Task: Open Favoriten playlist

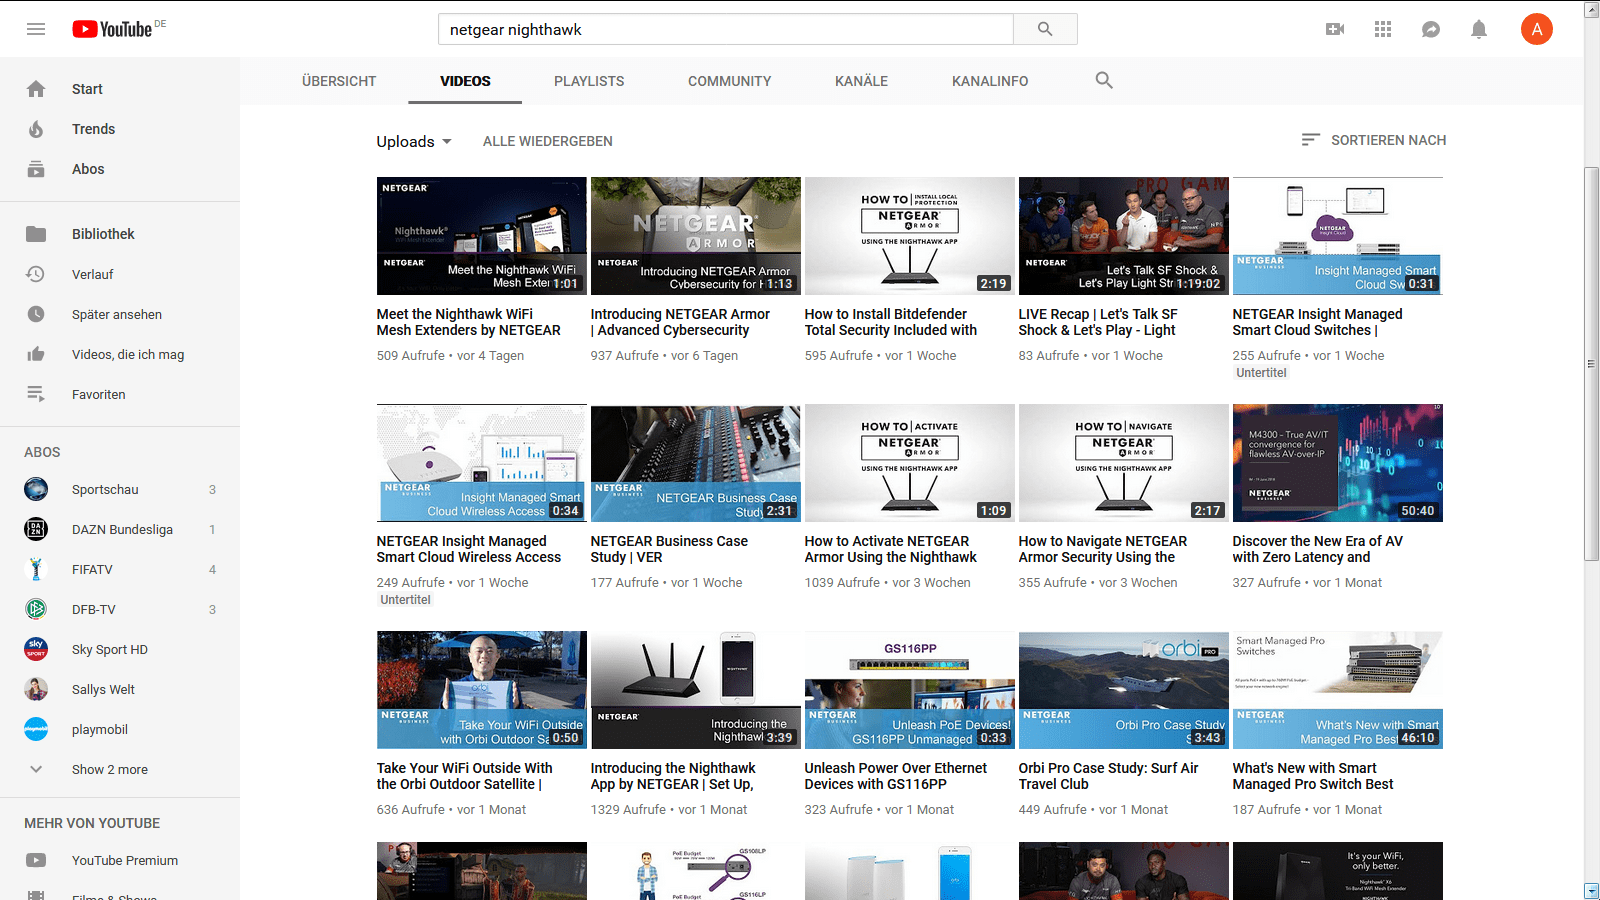Action: pyautogui.click(x=120, y=394)
